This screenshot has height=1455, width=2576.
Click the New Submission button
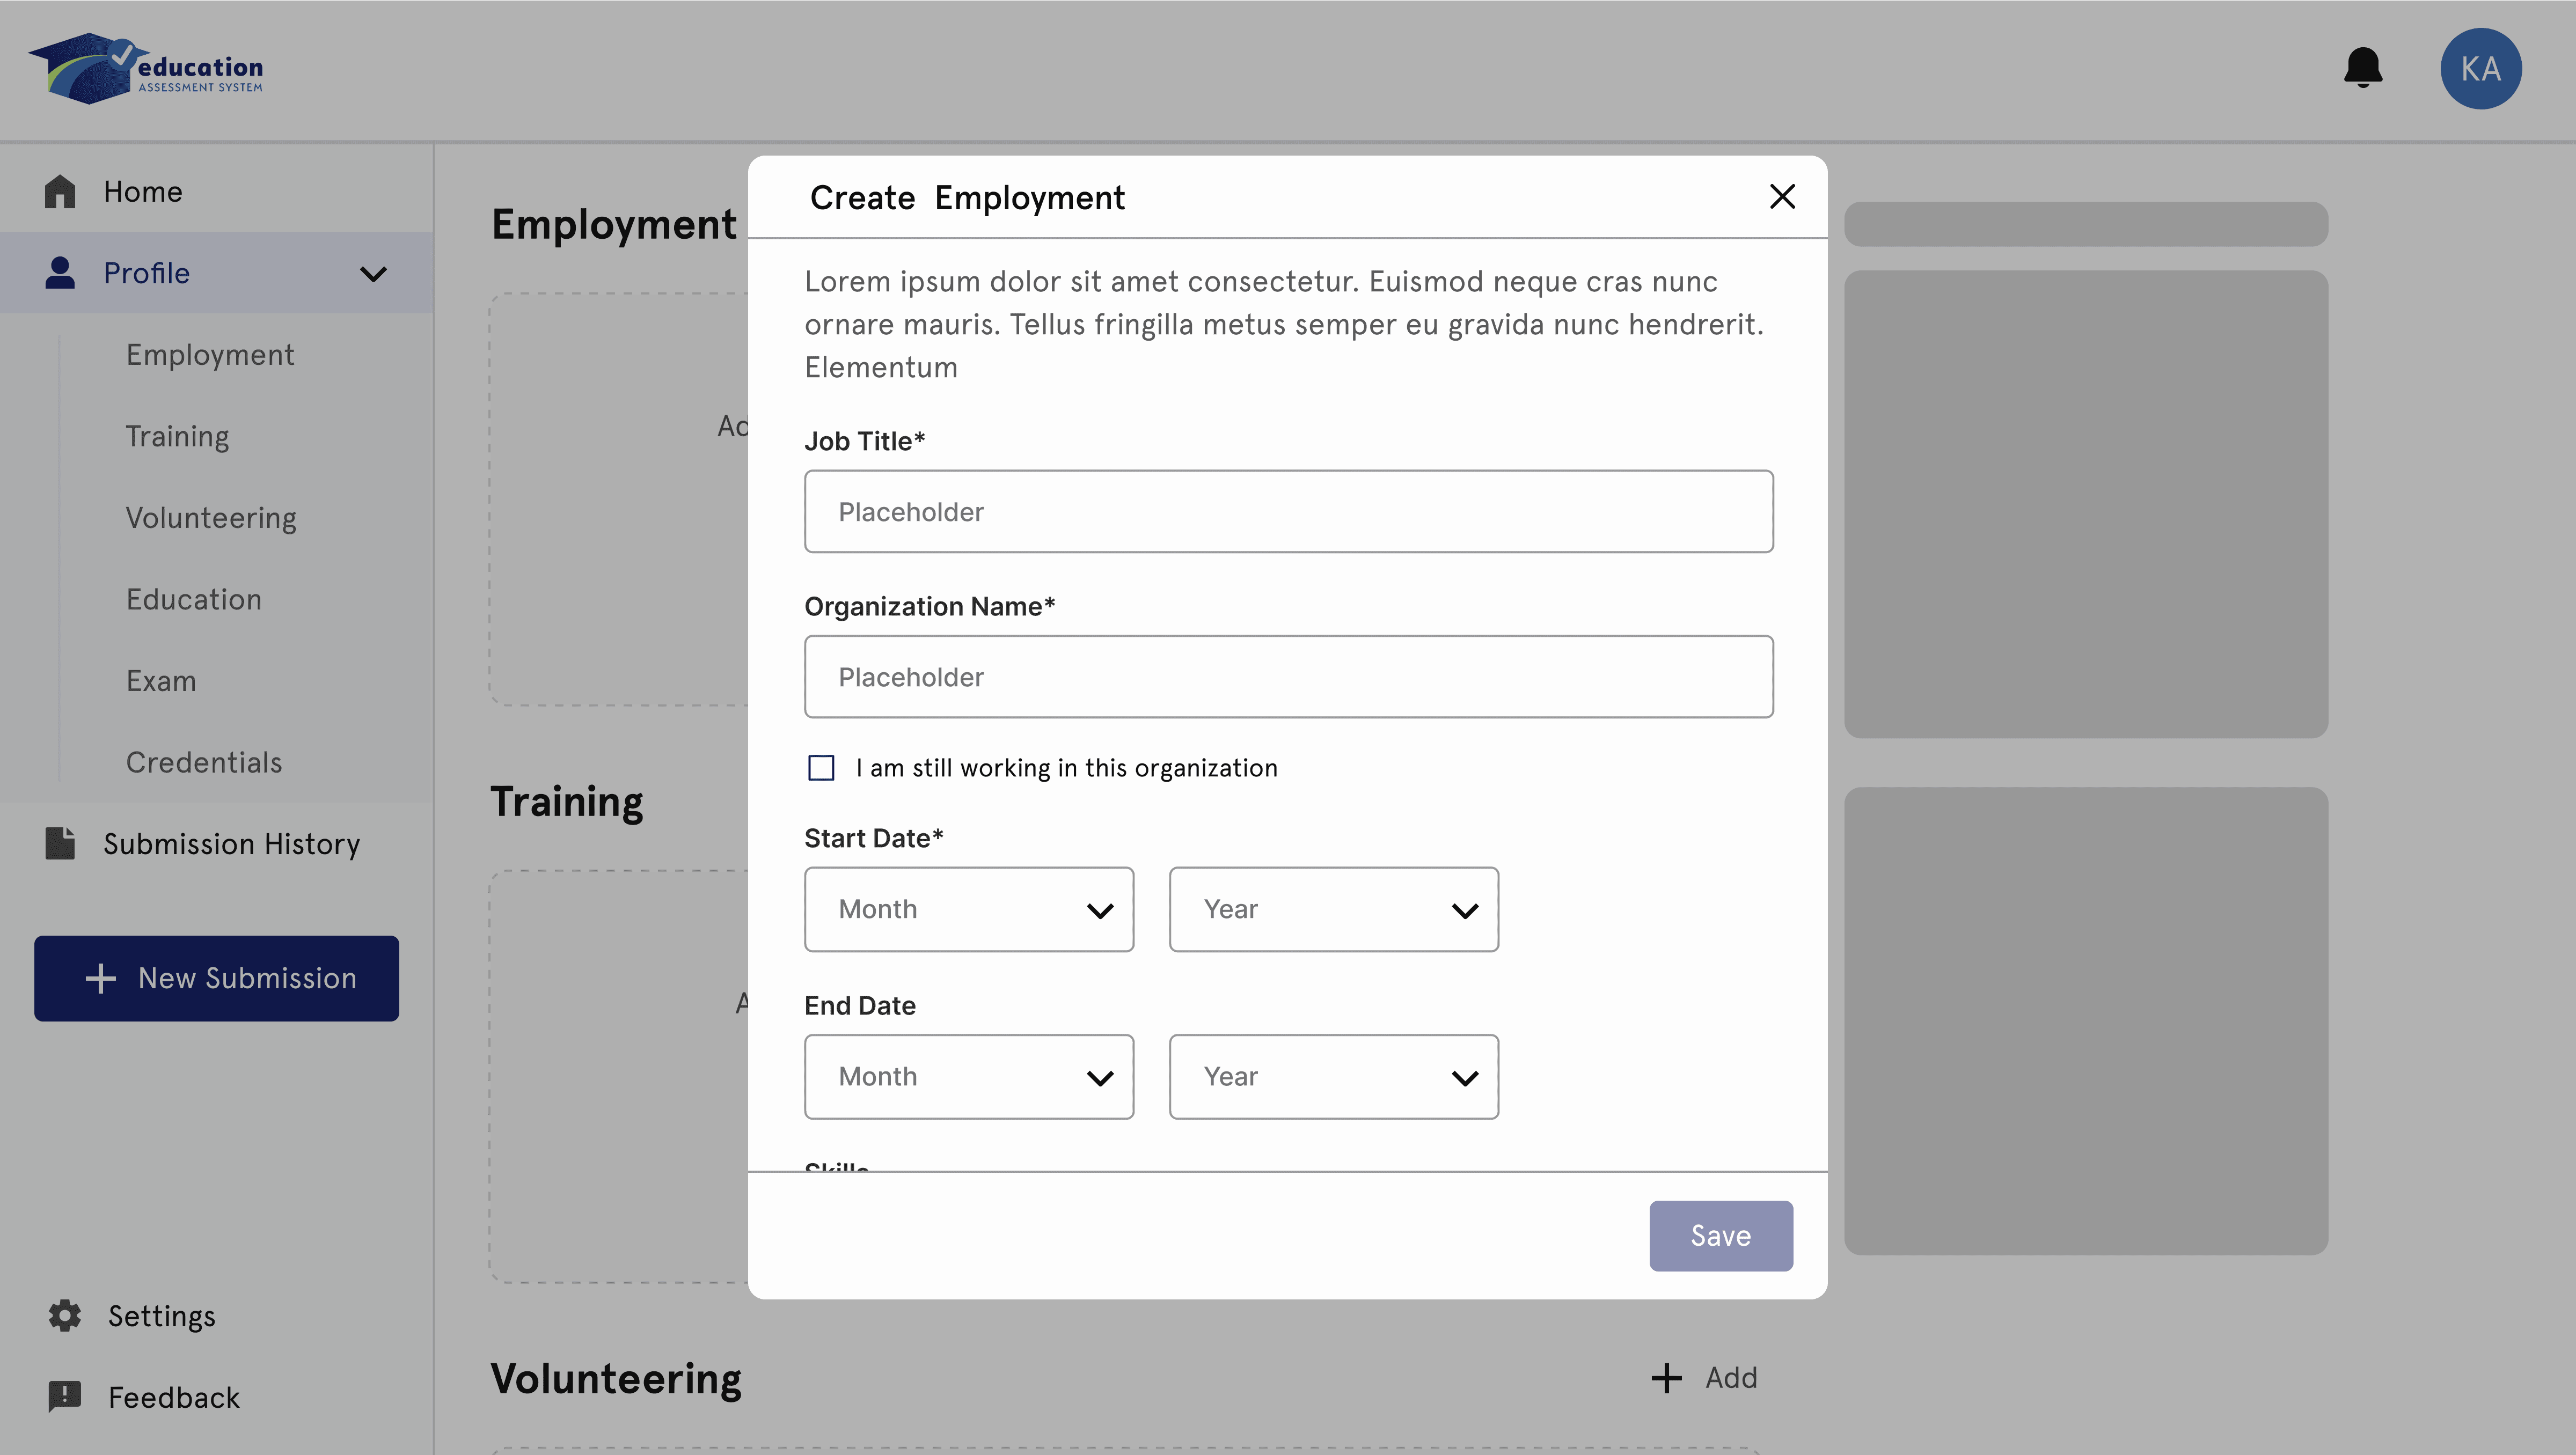pyautogui.click(x=216, y=978)
